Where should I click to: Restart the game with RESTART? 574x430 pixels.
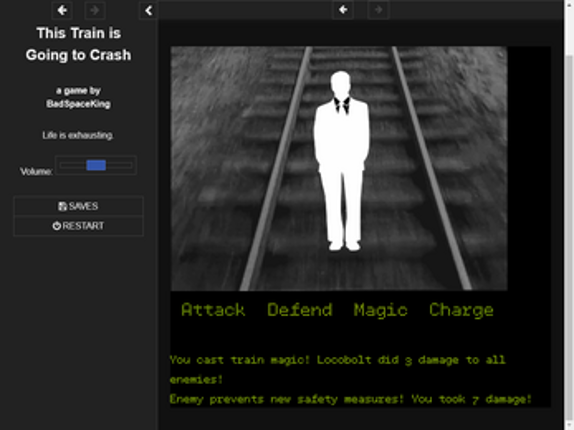78,226
